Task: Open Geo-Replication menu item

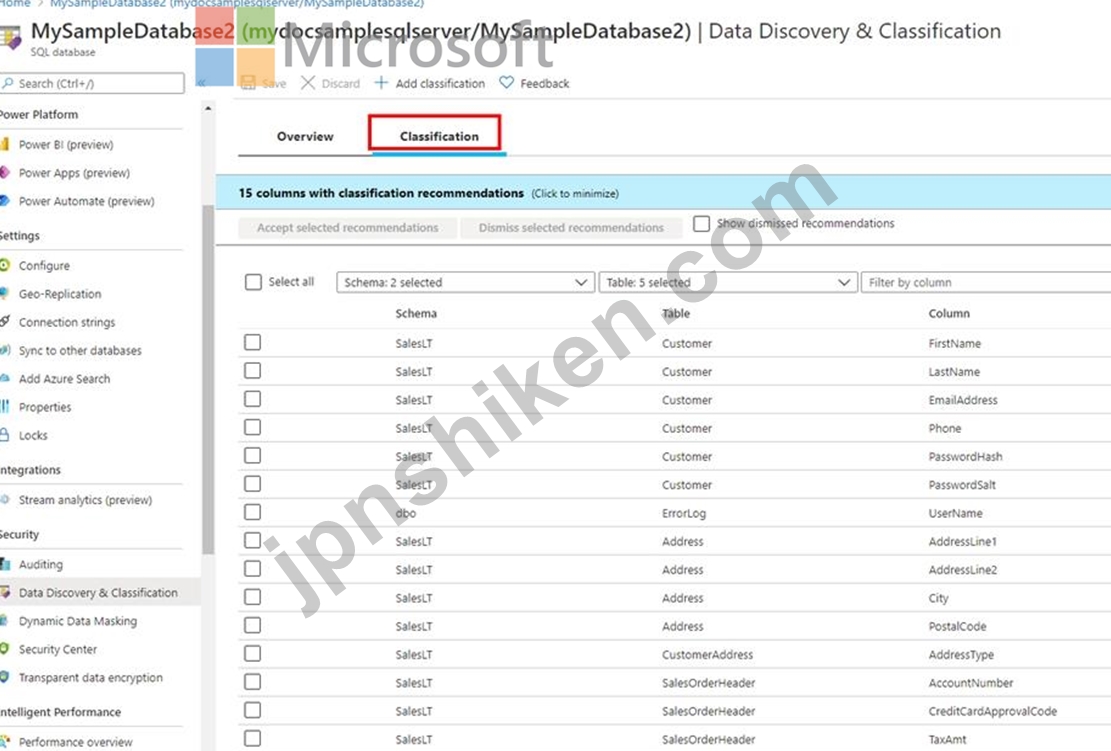Action: [60, 293]
